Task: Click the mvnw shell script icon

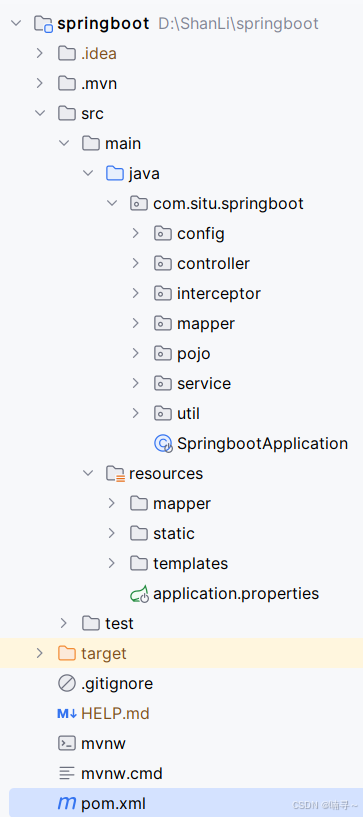Action: [x=67, y=743]
